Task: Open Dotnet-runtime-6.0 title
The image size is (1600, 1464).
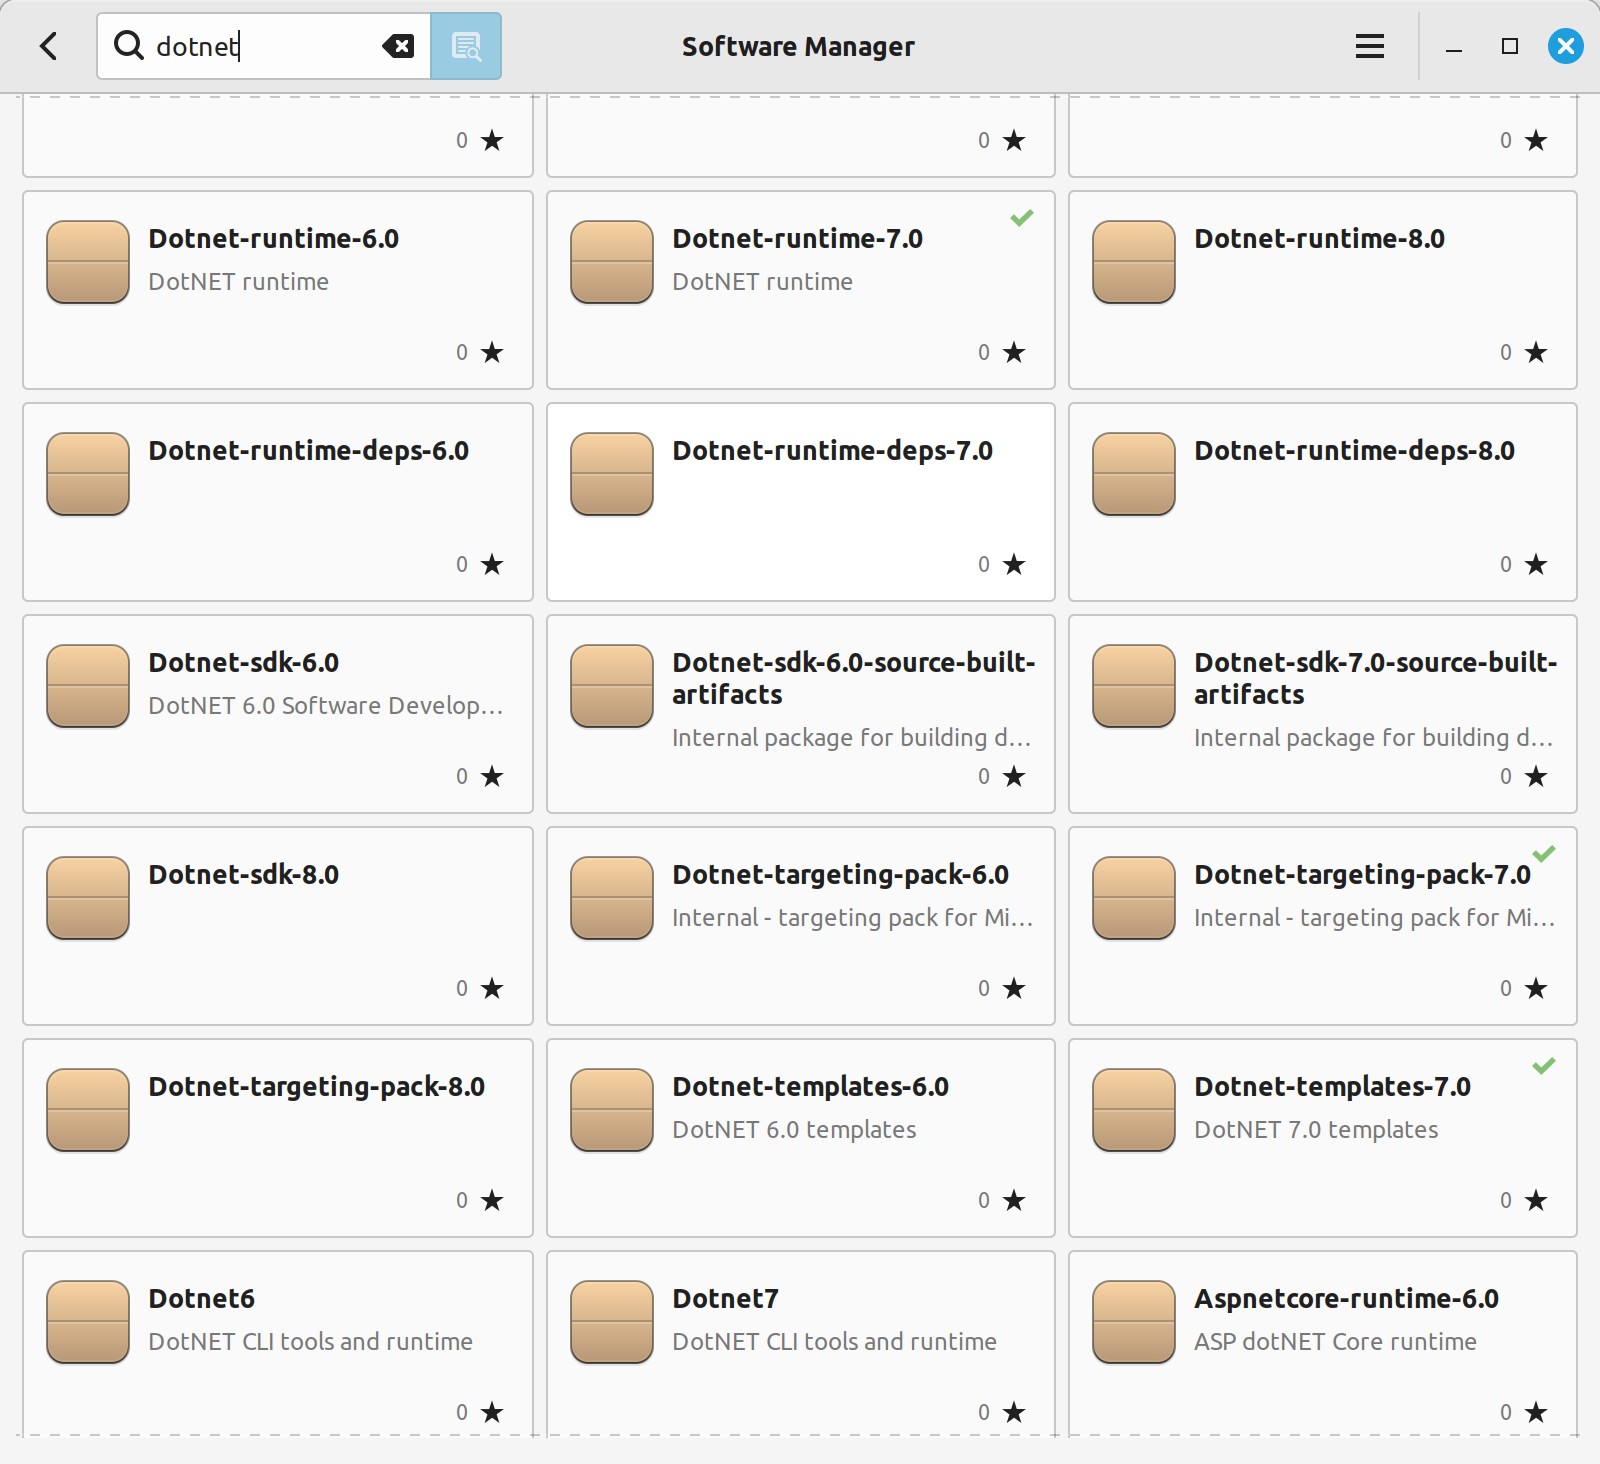Action: pos(273,239)
